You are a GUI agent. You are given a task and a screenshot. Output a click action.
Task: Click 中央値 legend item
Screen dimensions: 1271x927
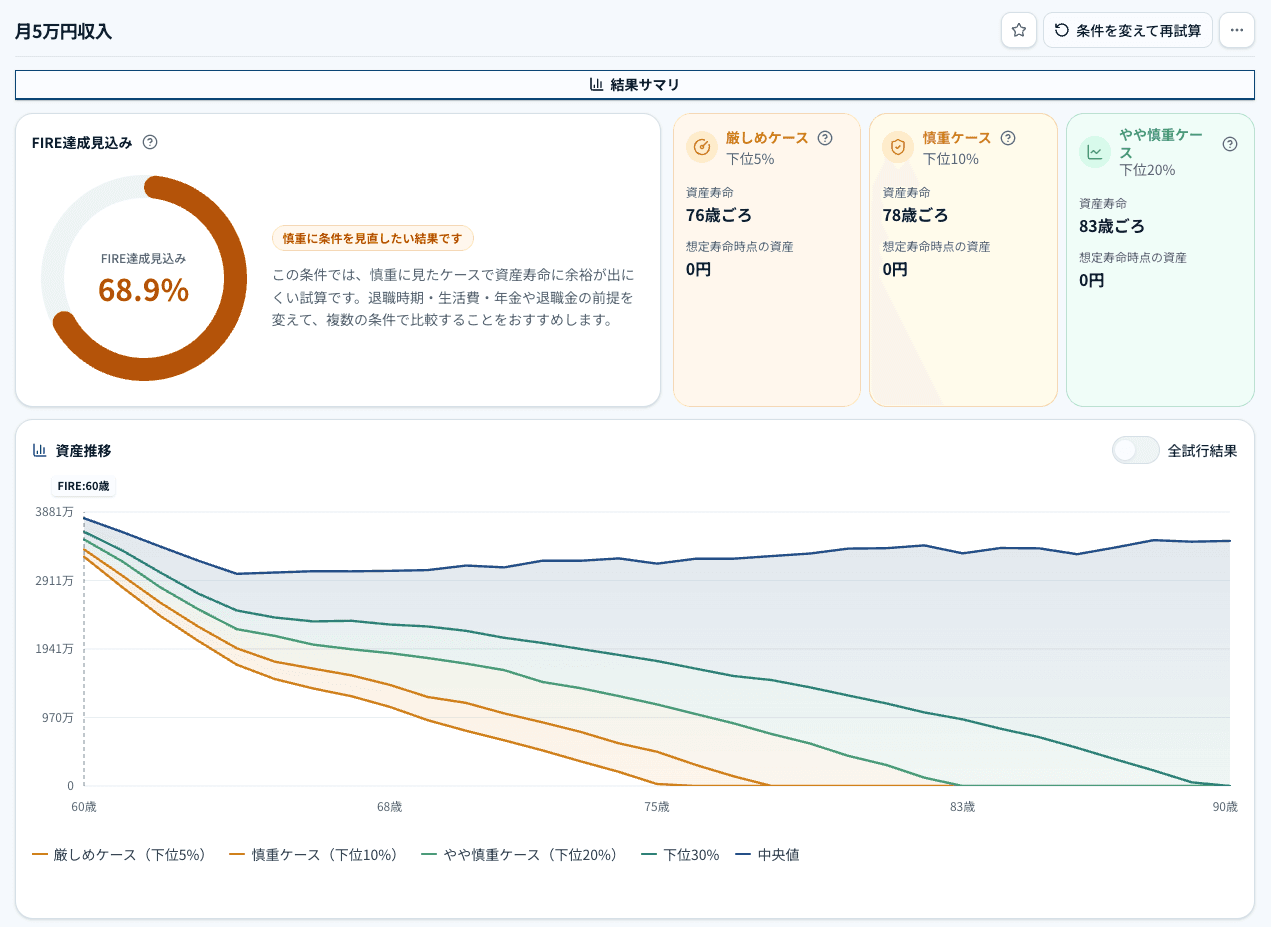pyautogui.click(x=767, y=855)
